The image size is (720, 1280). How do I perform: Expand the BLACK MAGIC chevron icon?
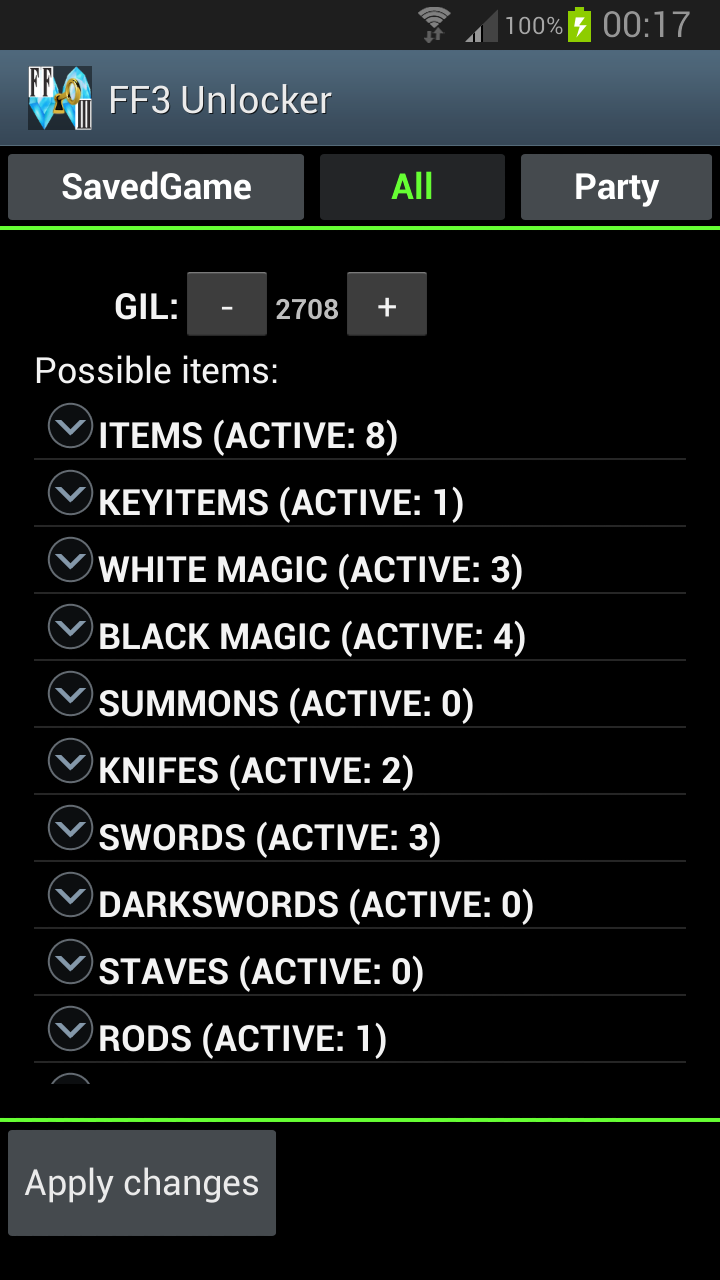point(71,627)
